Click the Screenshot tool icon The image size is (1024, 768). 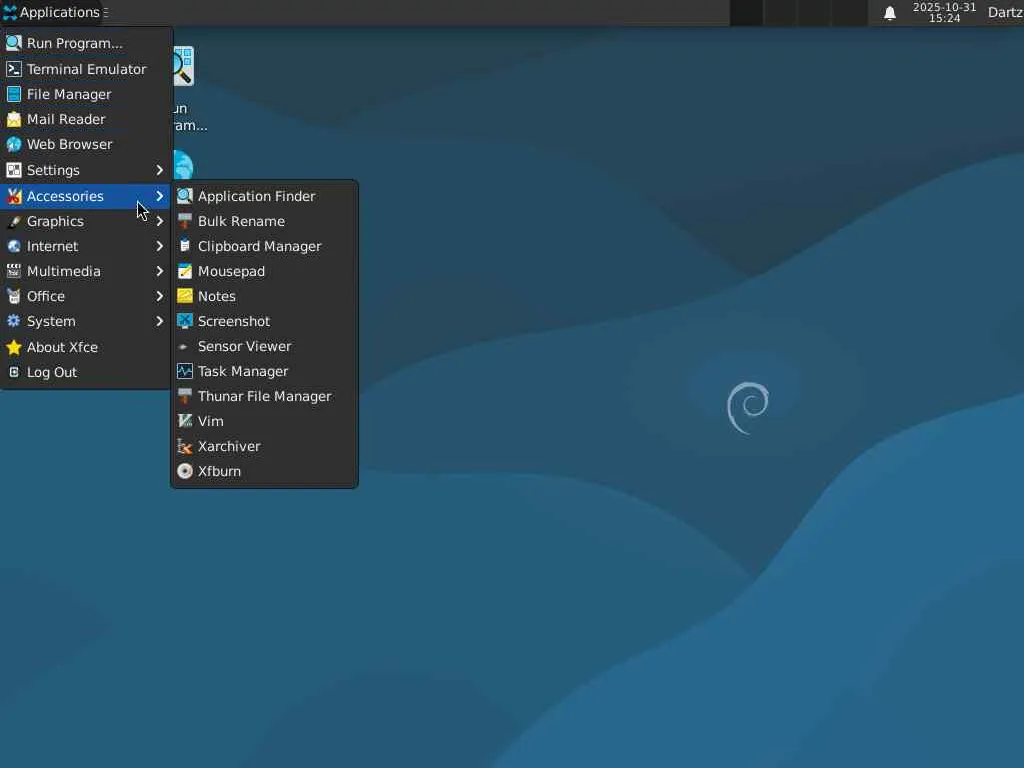(x=185, y=321)
